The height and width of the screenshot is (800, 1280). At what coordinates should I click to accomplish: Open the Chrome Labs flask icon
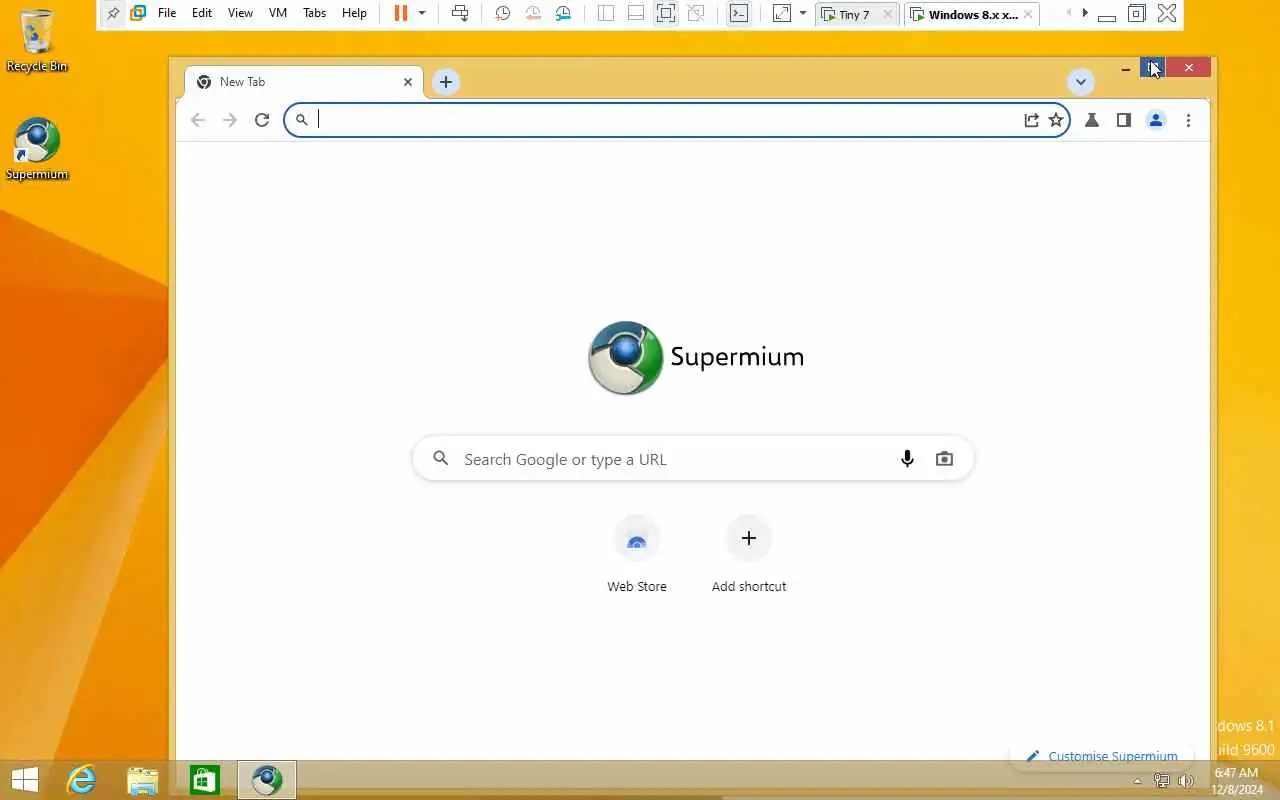point(1092,120)
